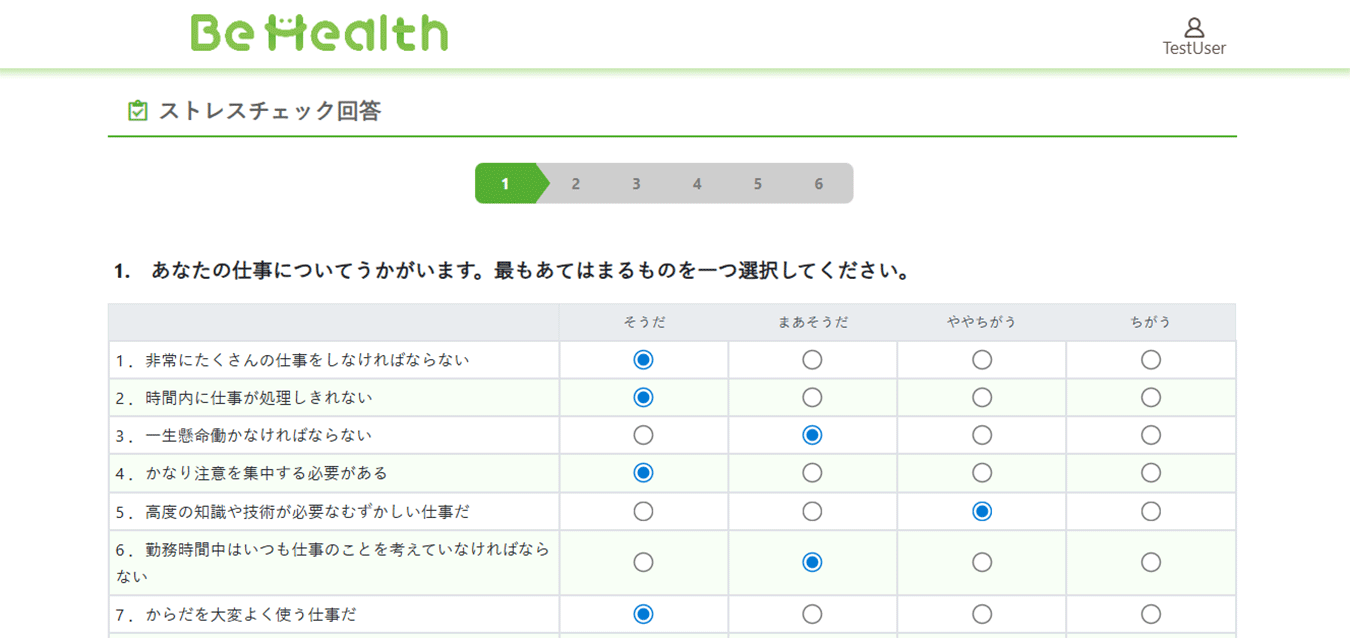Select まあそうだ for question 1
The width and height of the screenshot is (1350, 638).
pyautogui.click(x=812, y=359)
